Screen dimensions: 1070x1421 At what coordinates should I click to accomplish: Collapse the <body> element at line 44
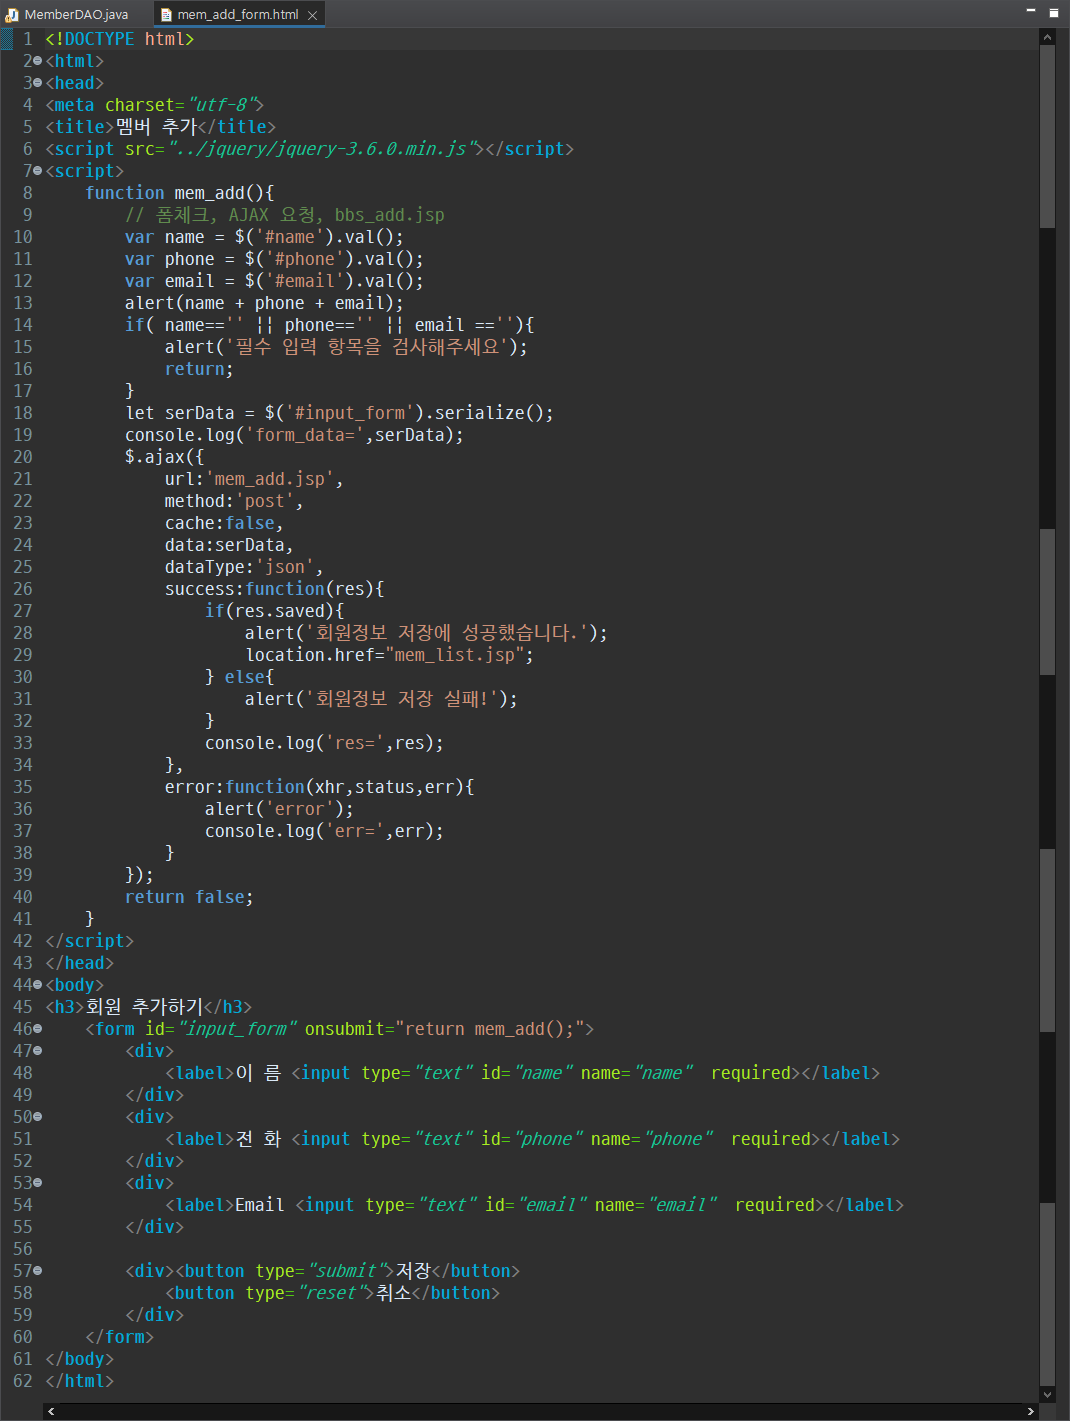38,985
